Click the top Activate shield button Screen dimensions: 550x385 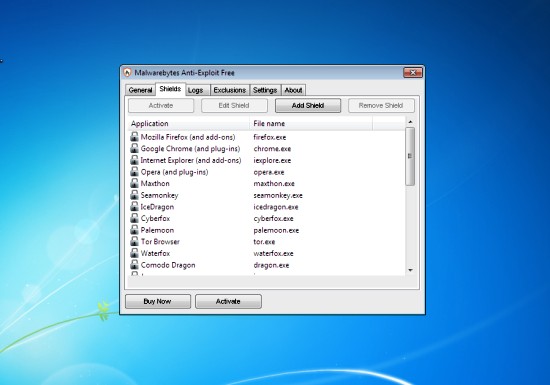[x=161, y=106]
